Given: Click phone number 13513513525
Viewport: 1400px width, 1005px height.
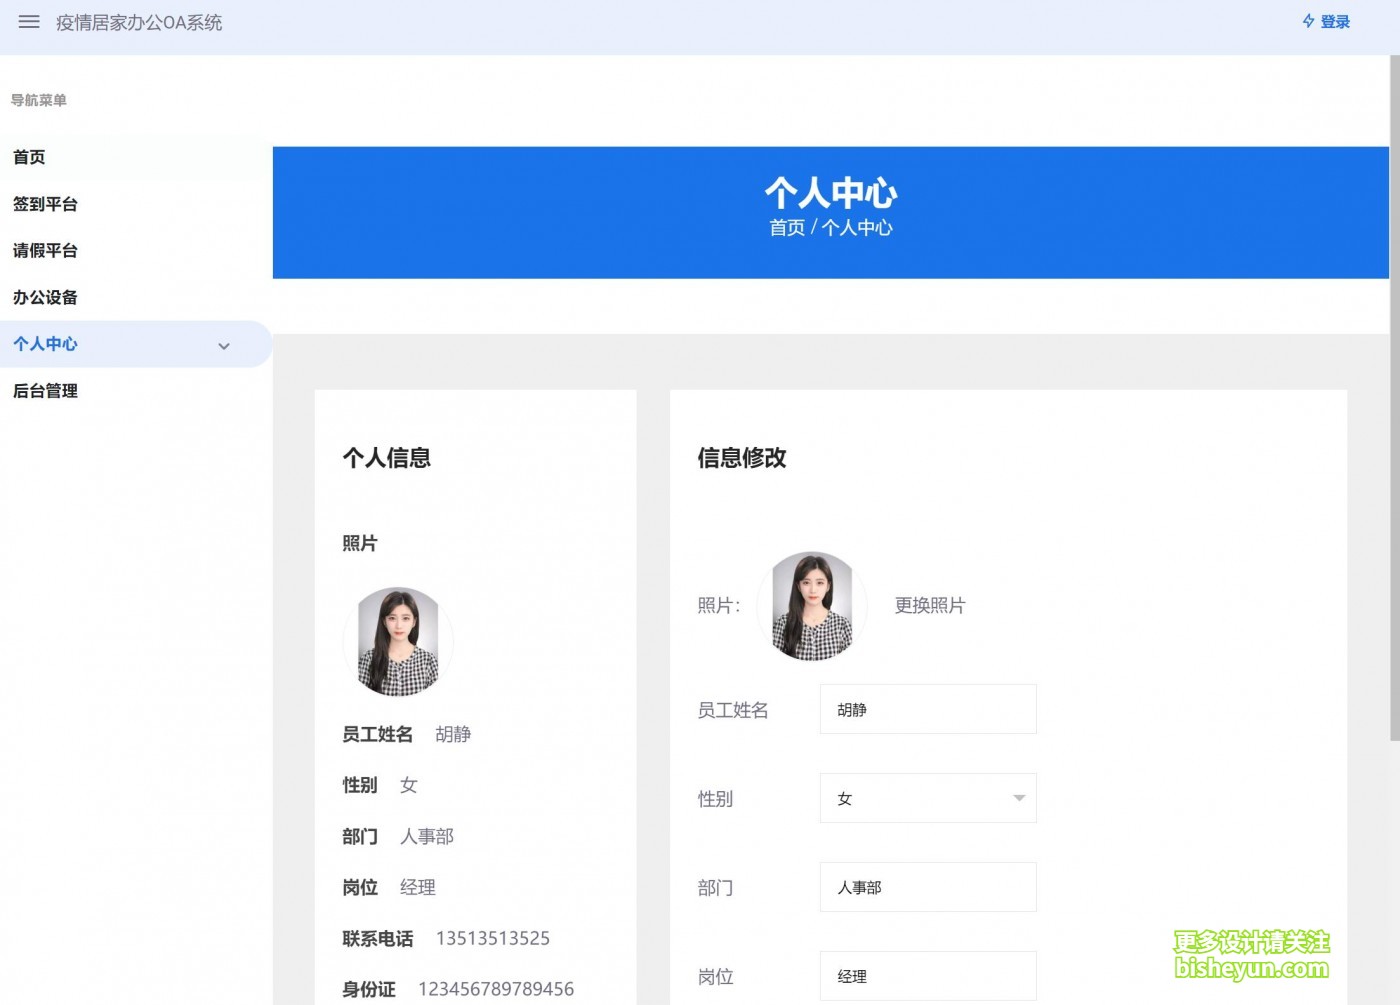Looking at the screenshot, I should tap(493, 938).
